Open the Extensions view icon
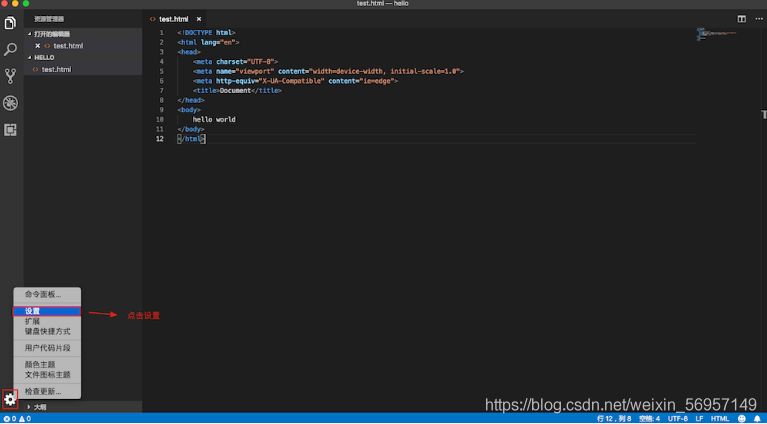This screenshot has width=767, height=424. pos(10,130)
